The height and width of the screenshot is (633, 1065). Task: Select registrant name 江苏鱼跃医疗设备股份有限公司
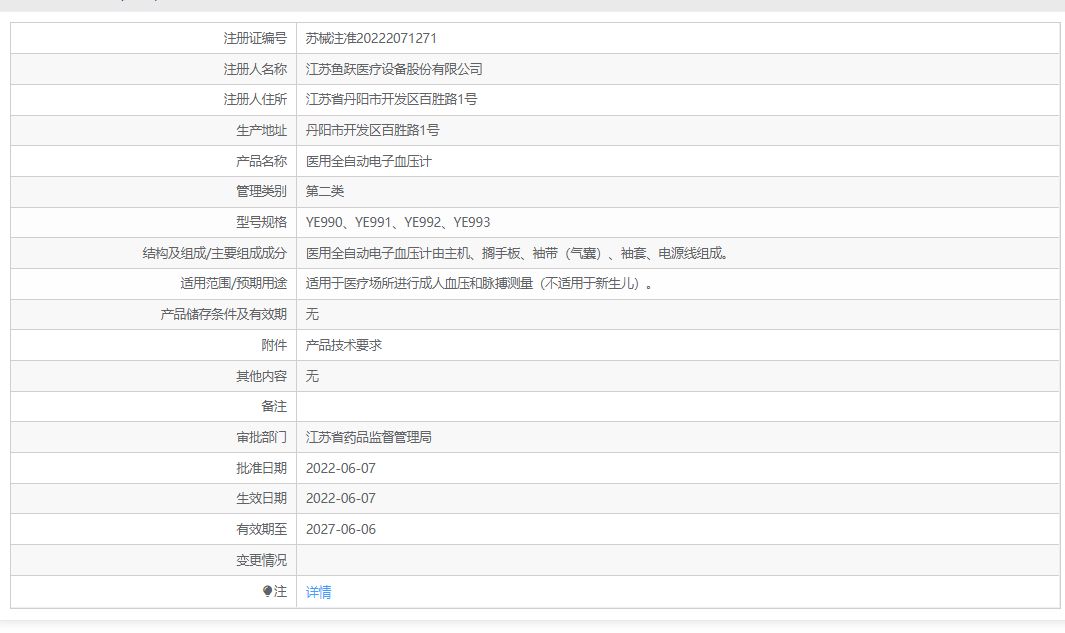tap(394, 69)
